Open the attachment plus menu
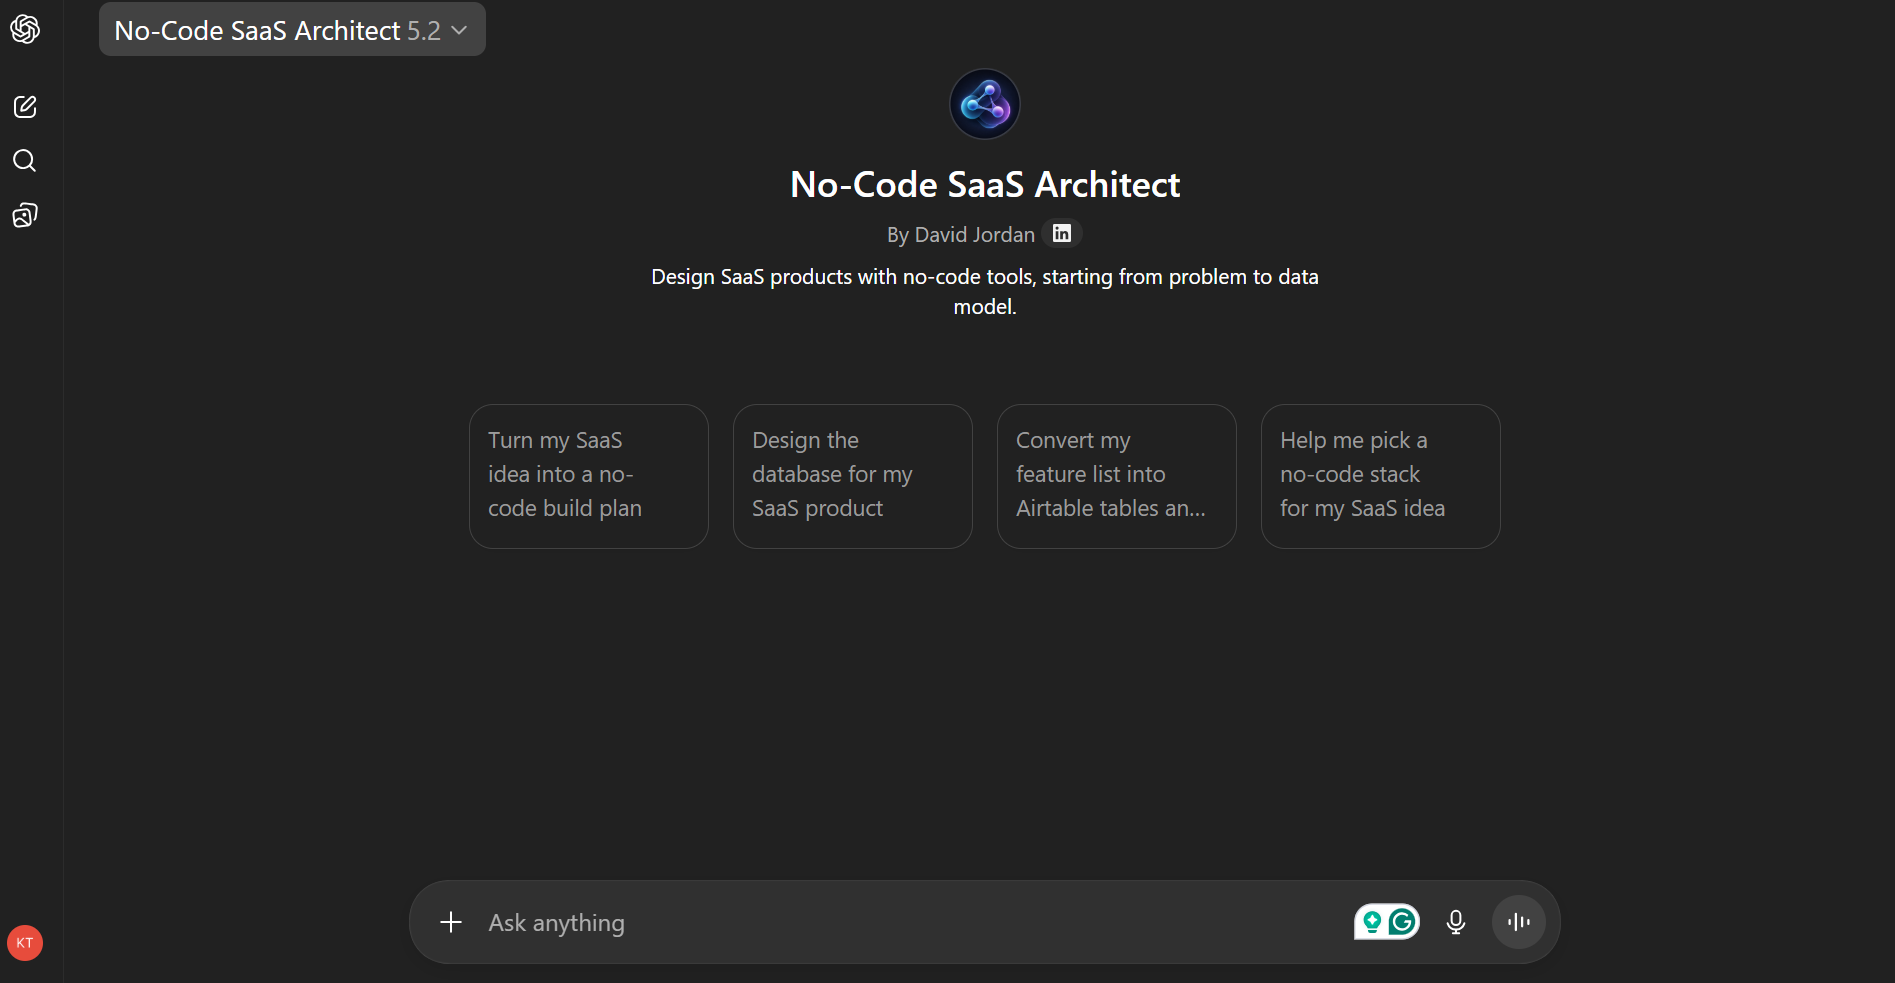1895x983 pixels. click(451, 922)
